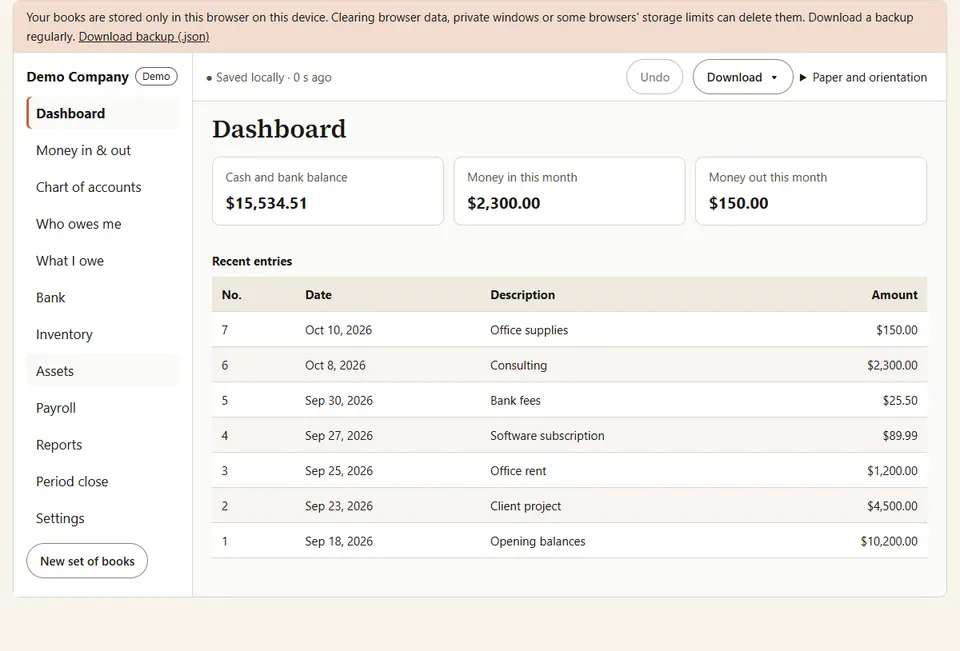Open the Dashboard sidebar item
Image resolution: width=960 pixels, height=651 pixels.
pos(103,113)
